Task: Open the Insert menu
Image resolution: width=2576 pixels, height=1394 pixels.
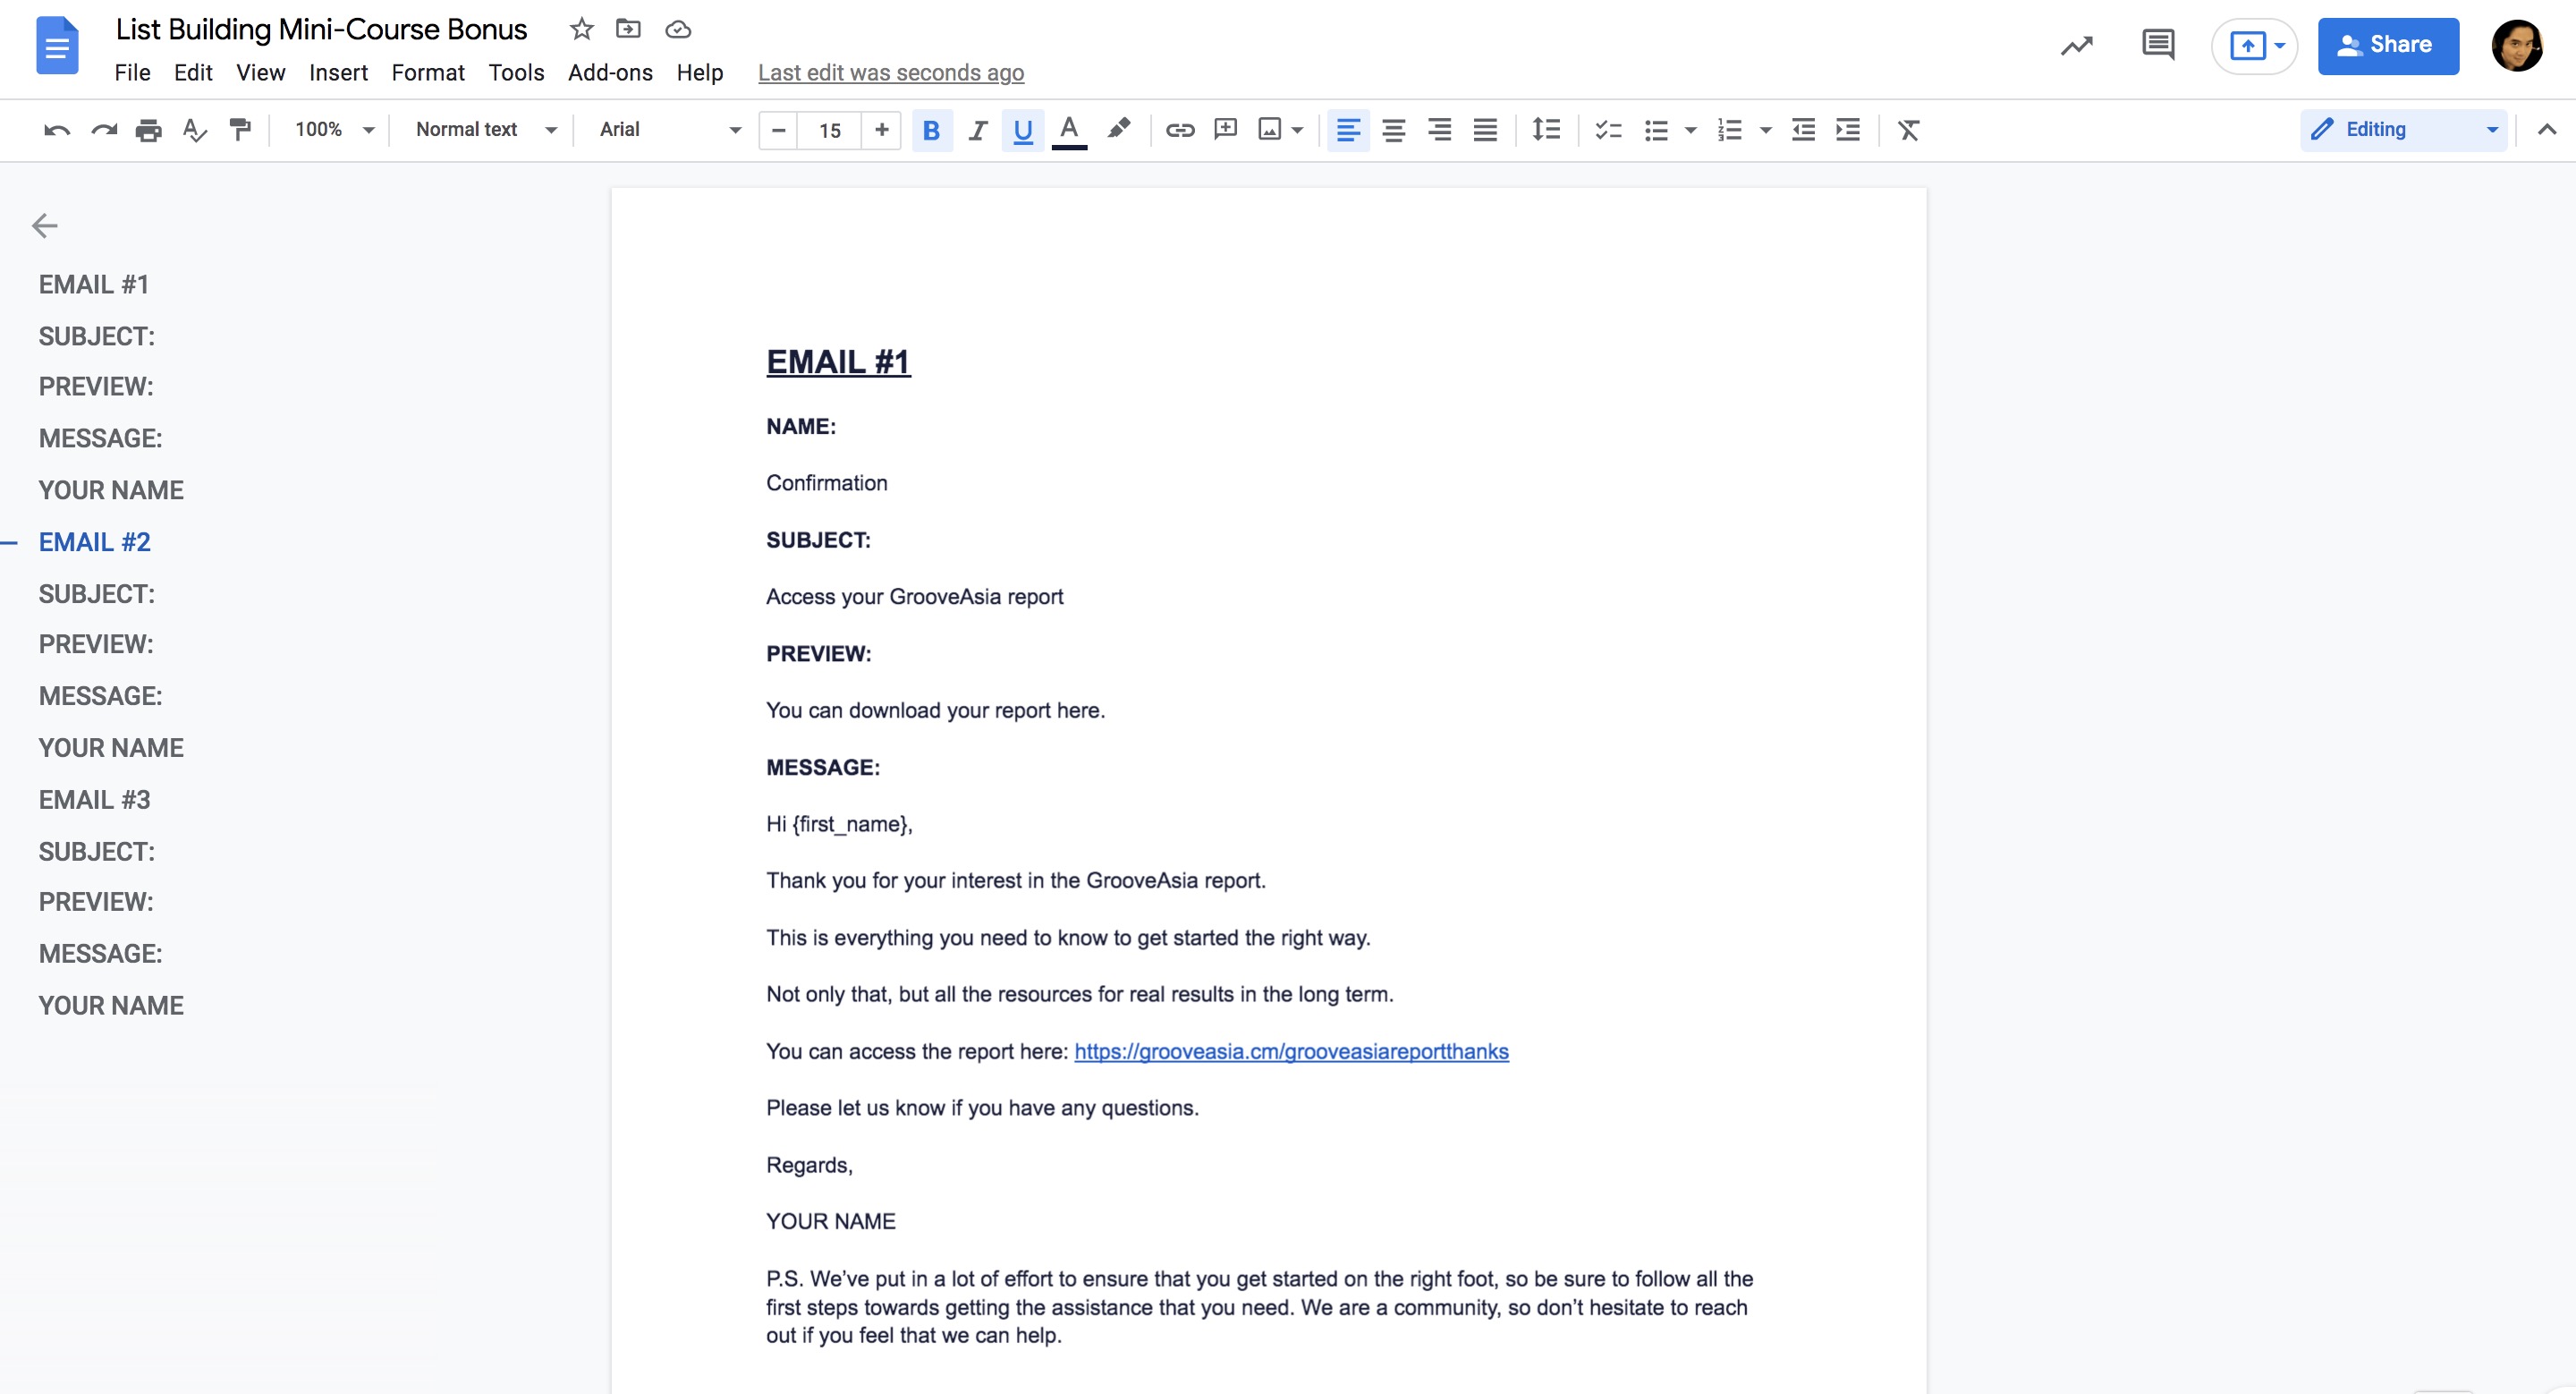Action: pyautogui.click(x=338, y=73)
